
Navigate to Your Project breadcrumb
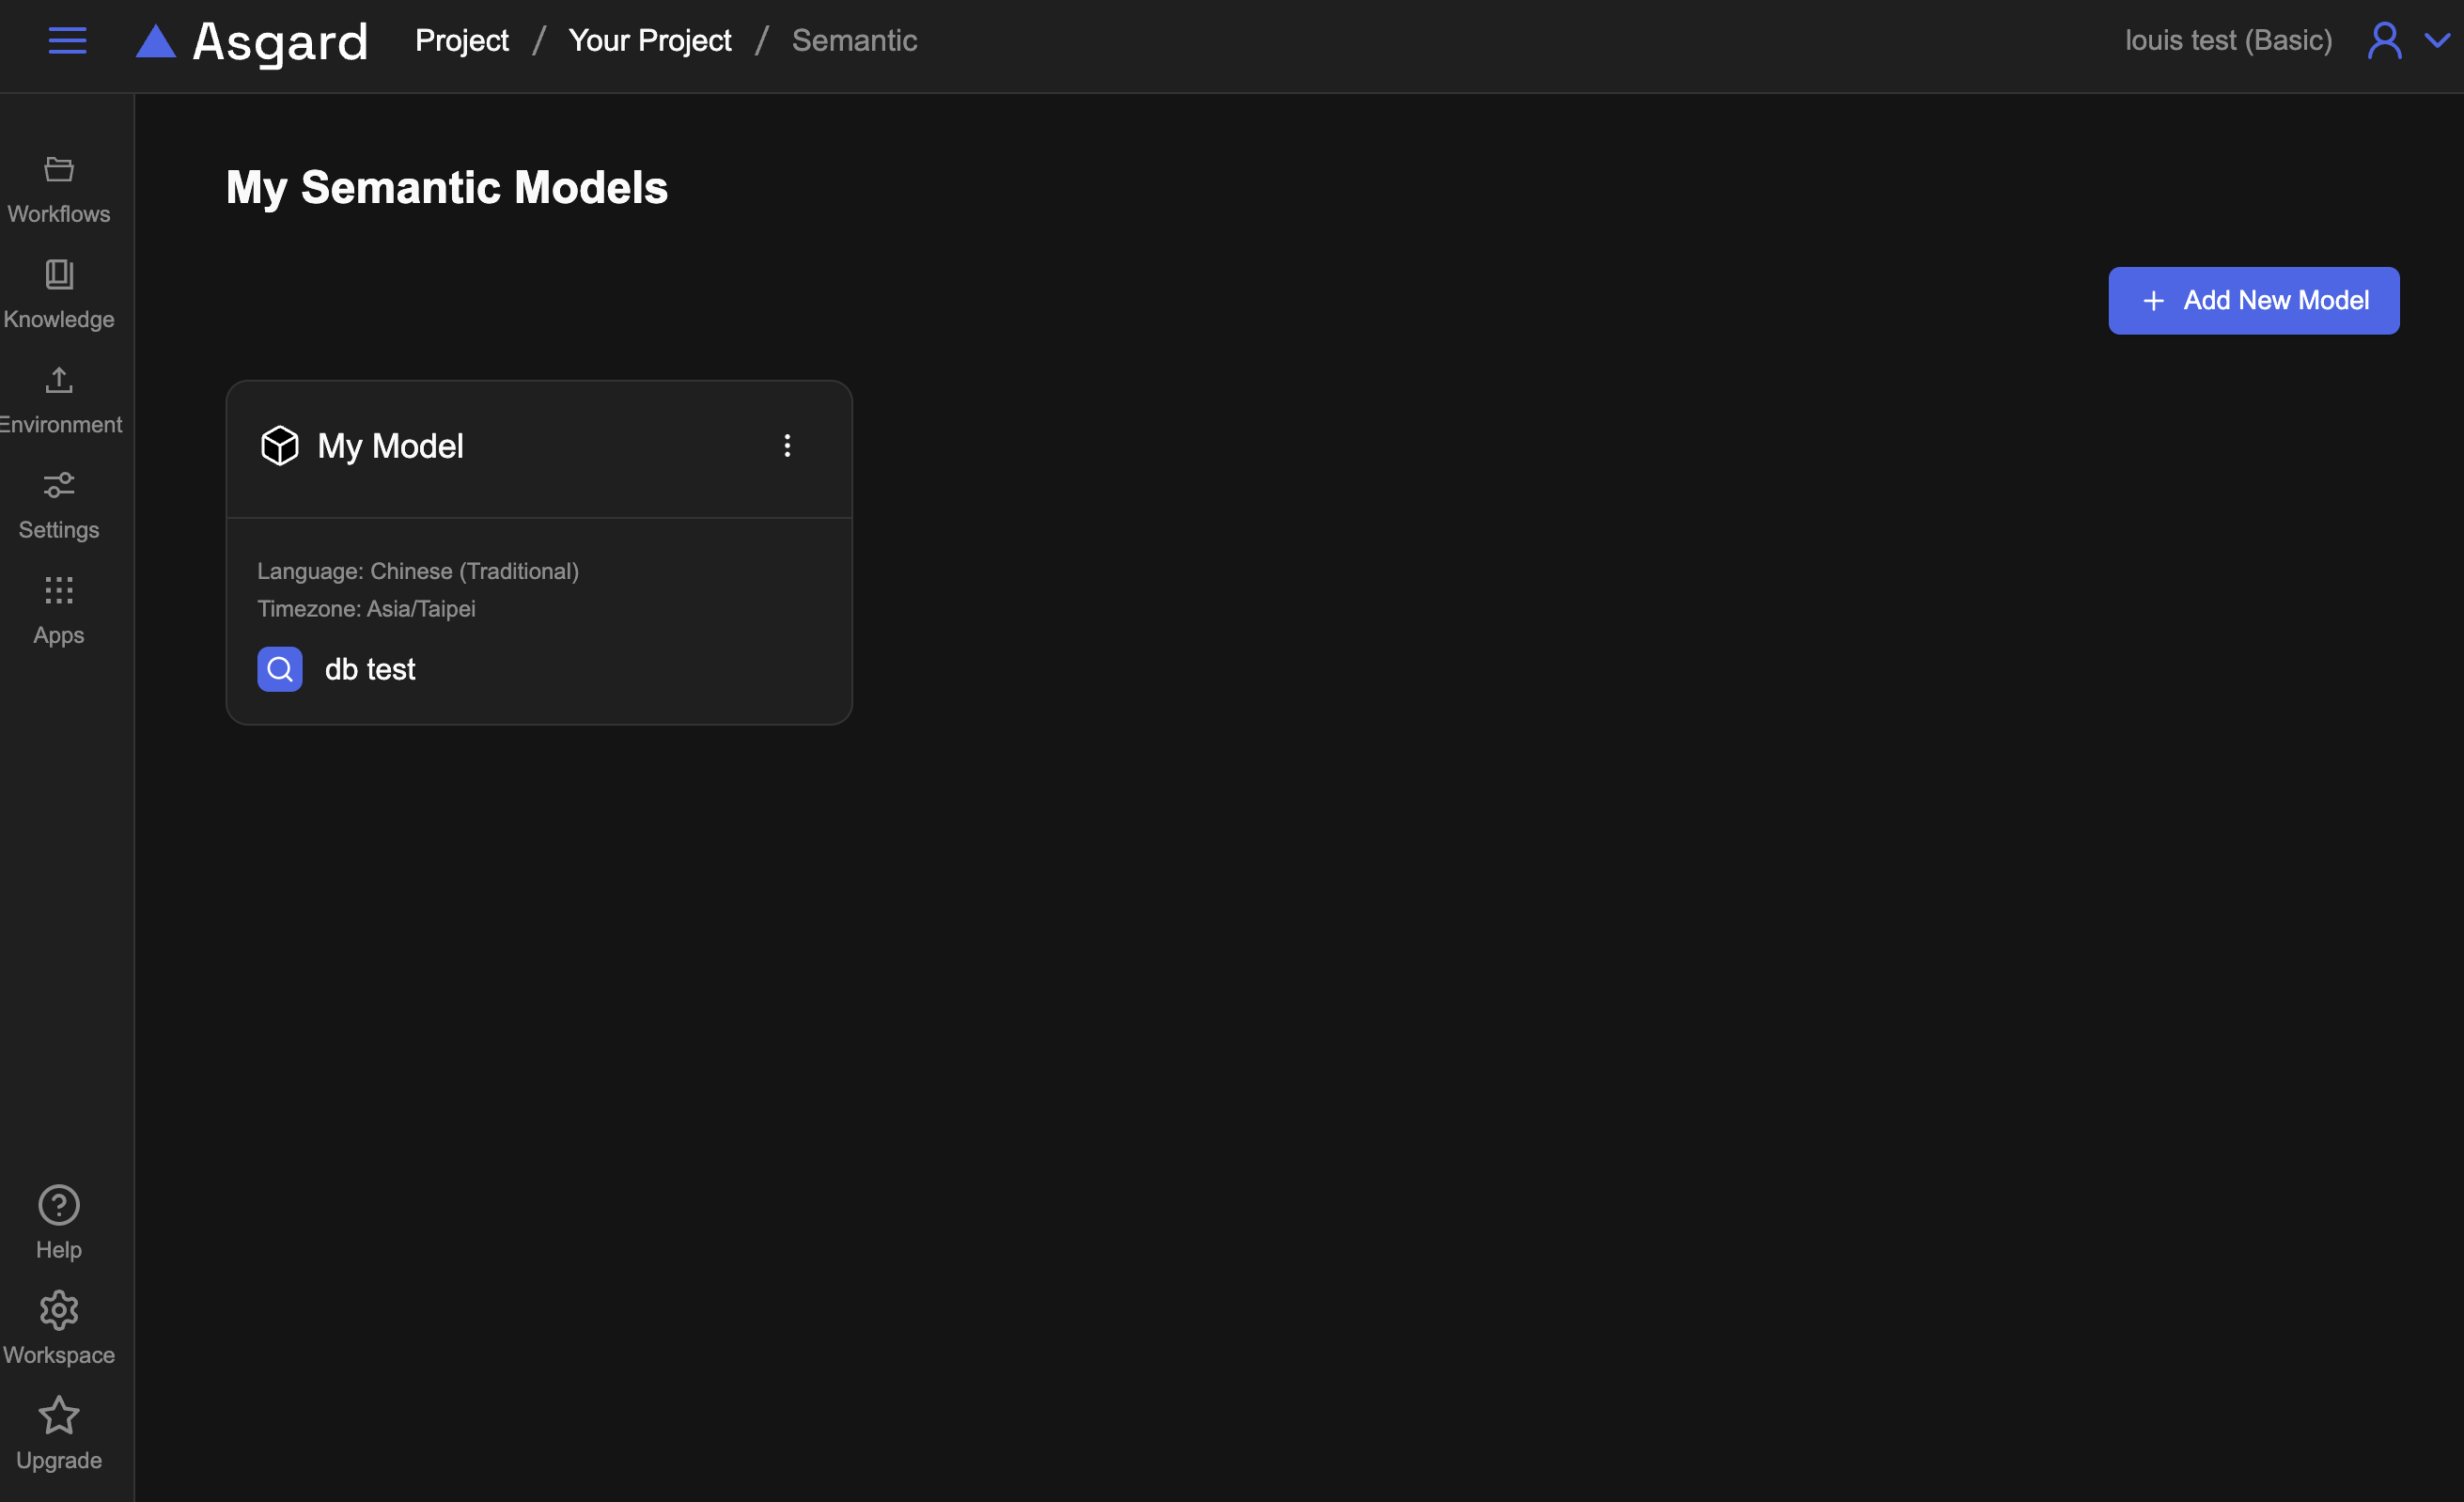(x=649, y=41)
